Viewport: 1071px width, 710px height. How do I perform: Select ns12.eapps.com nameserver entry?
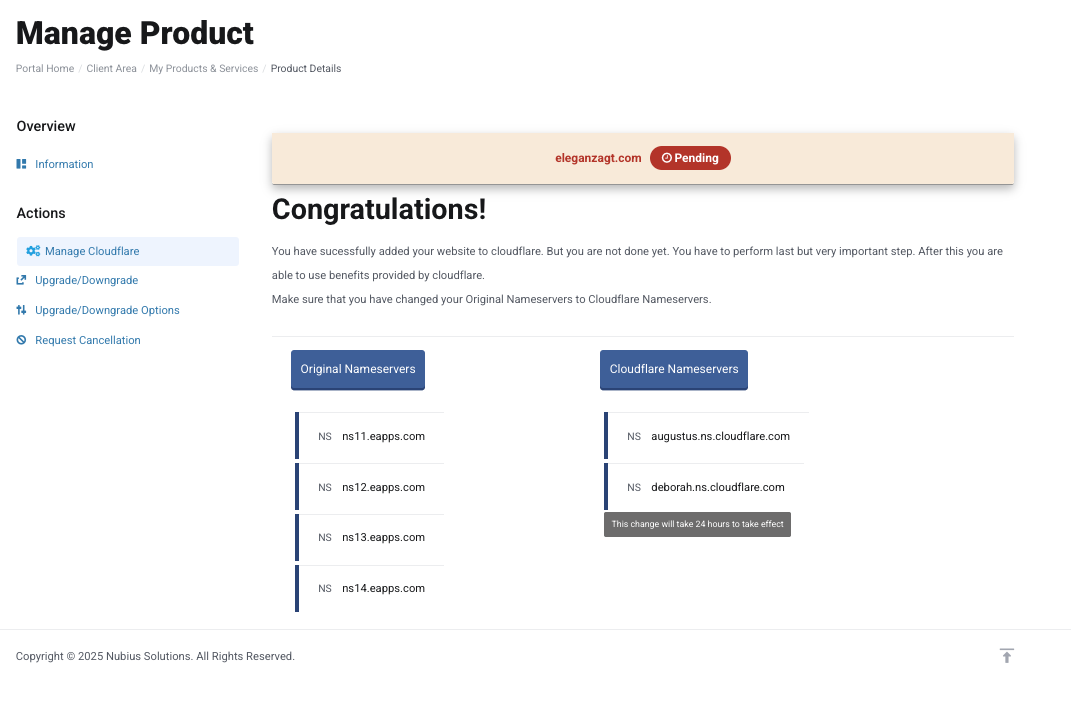coord(370,487)
